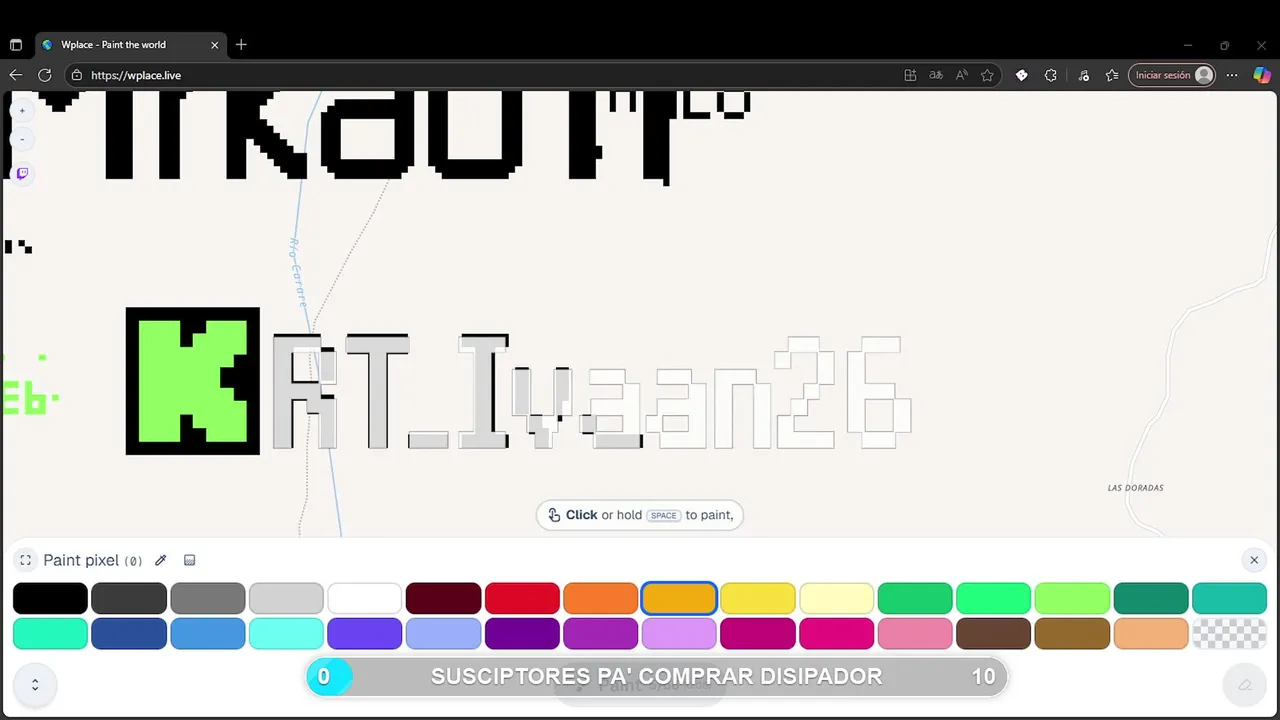The width and height of the screenshot is (1280, 720).
Task: Click the gradient icon beside the eyedropper
Action: pos(190,560)
